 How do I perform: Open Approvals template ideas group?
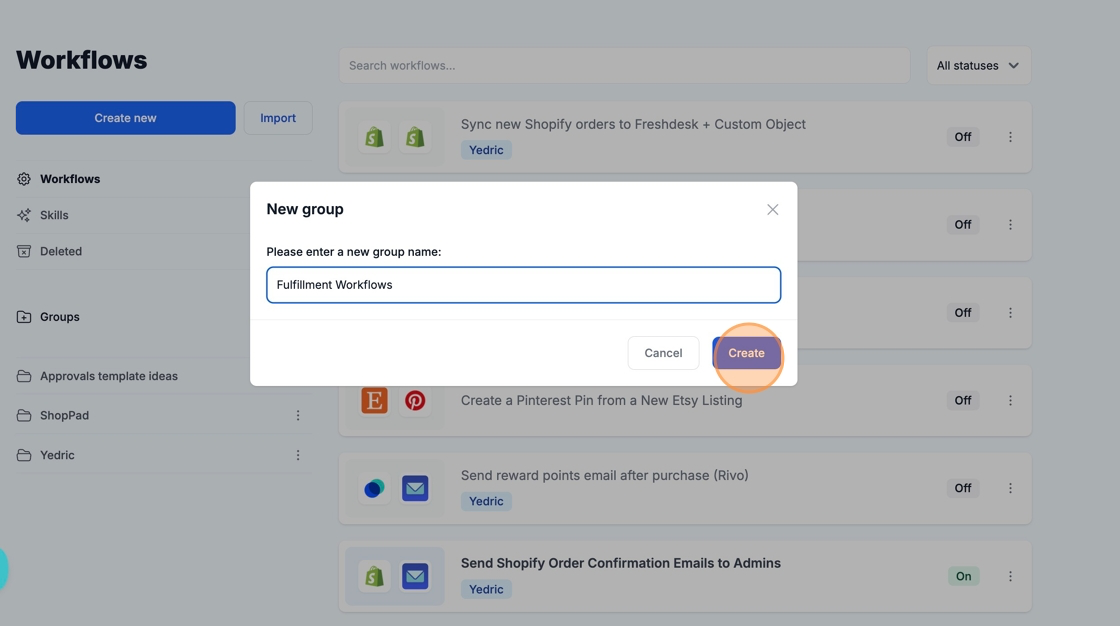pos(108,376)
